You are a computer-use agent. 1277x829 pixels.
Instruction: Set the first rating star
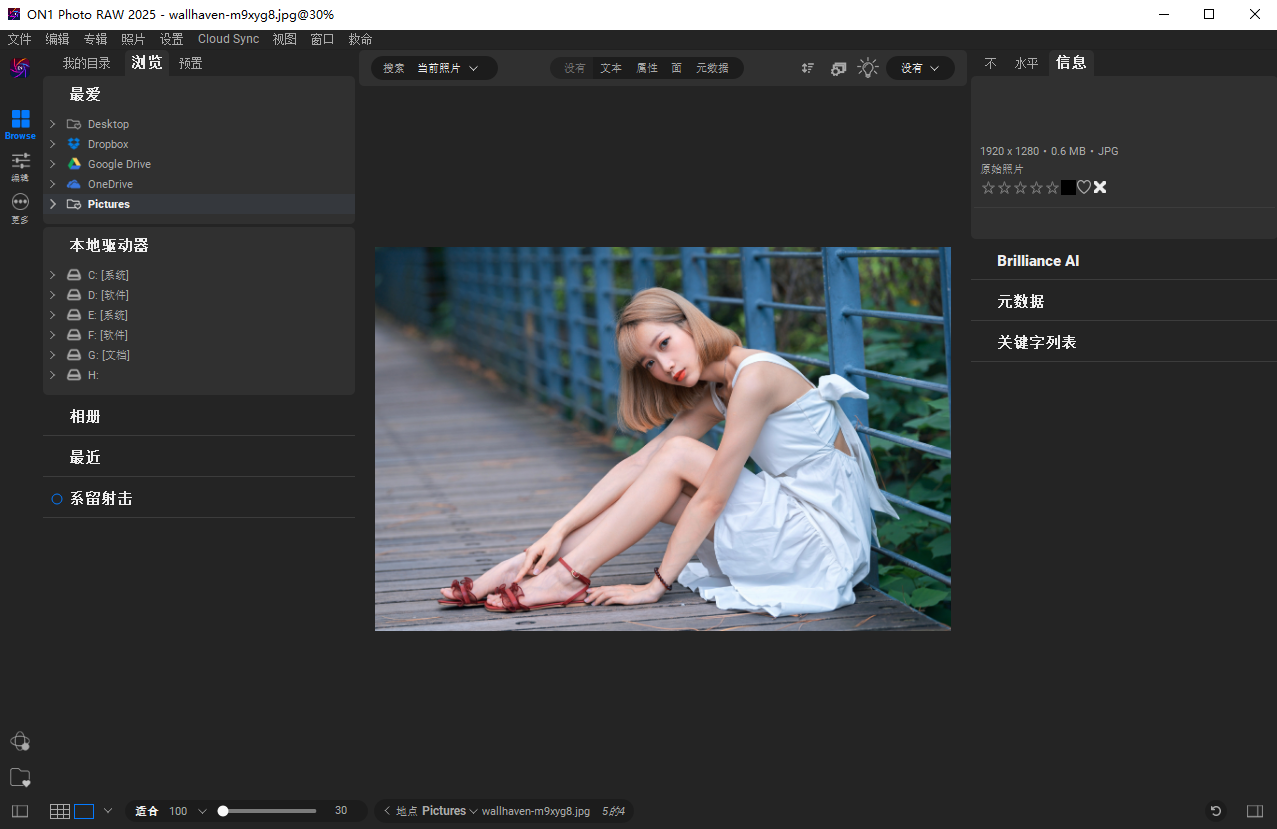click(988, 187)
